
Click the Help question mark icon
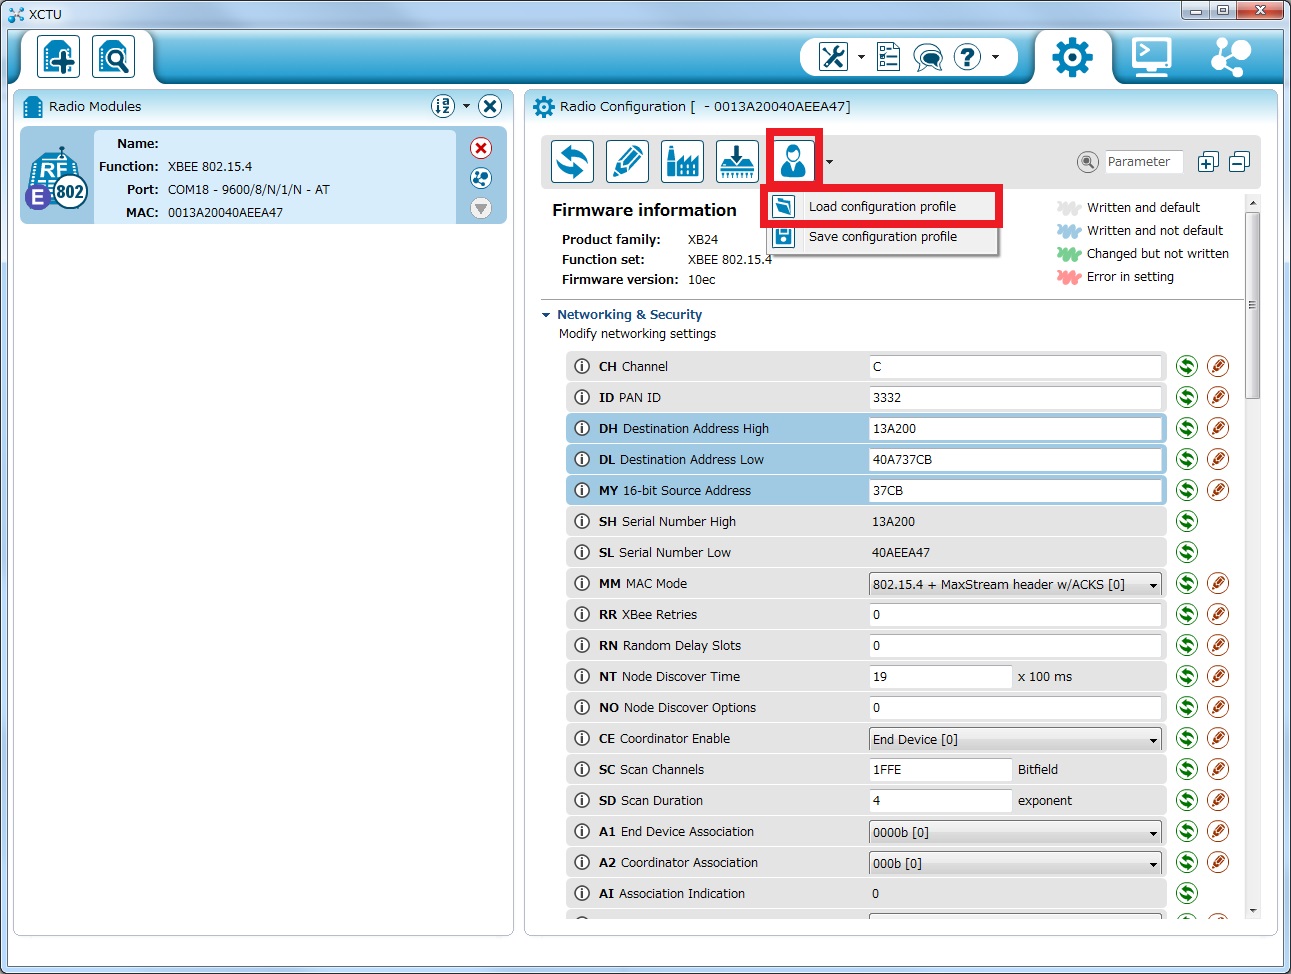point(967,57)
